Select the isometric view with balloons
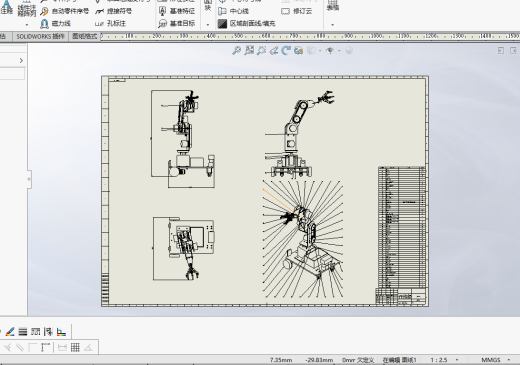520x365 pixels. (x=303, y=239)
